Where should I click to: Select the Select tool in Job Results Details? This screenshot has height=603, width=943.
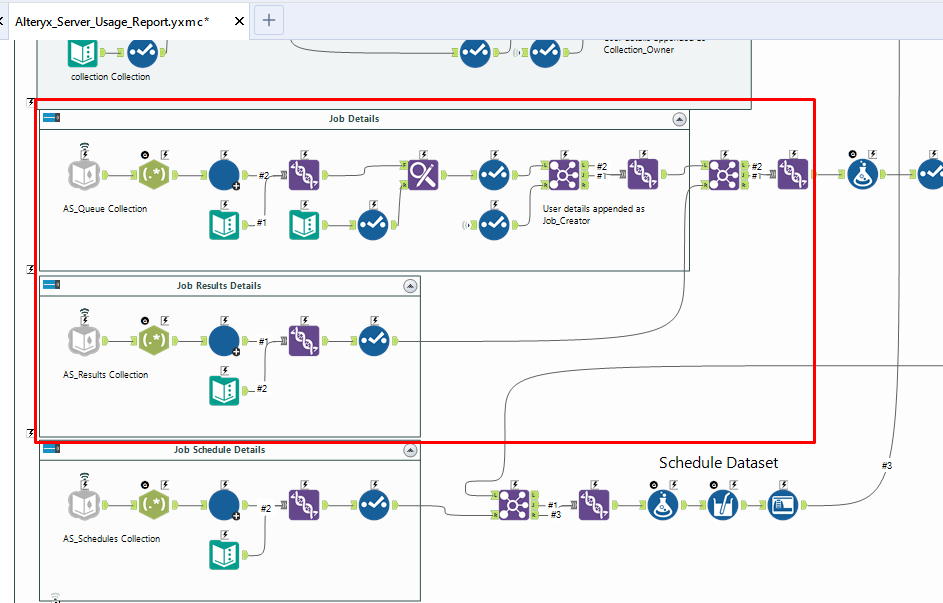pyautogui.click(x=374, y=340)
